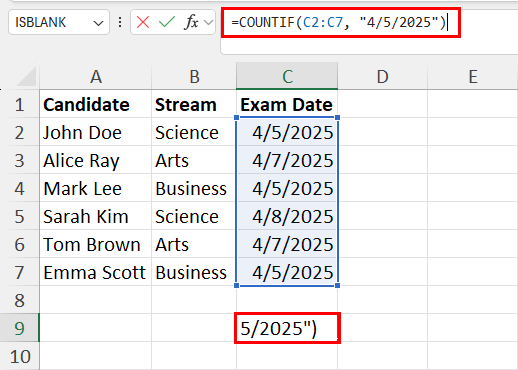Select row 8 header
This screenshot has height=370, width=518.
[x=19, y=300]
